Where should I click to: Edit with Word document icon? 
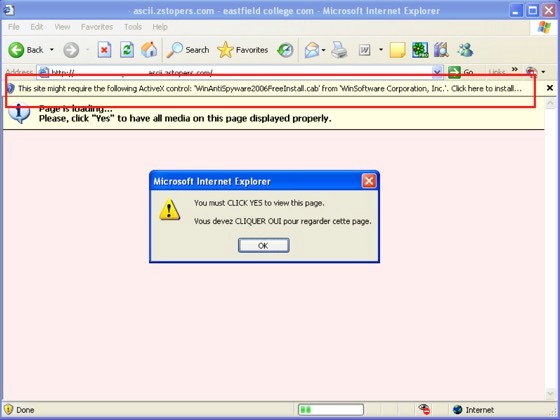tap(364, 50)
